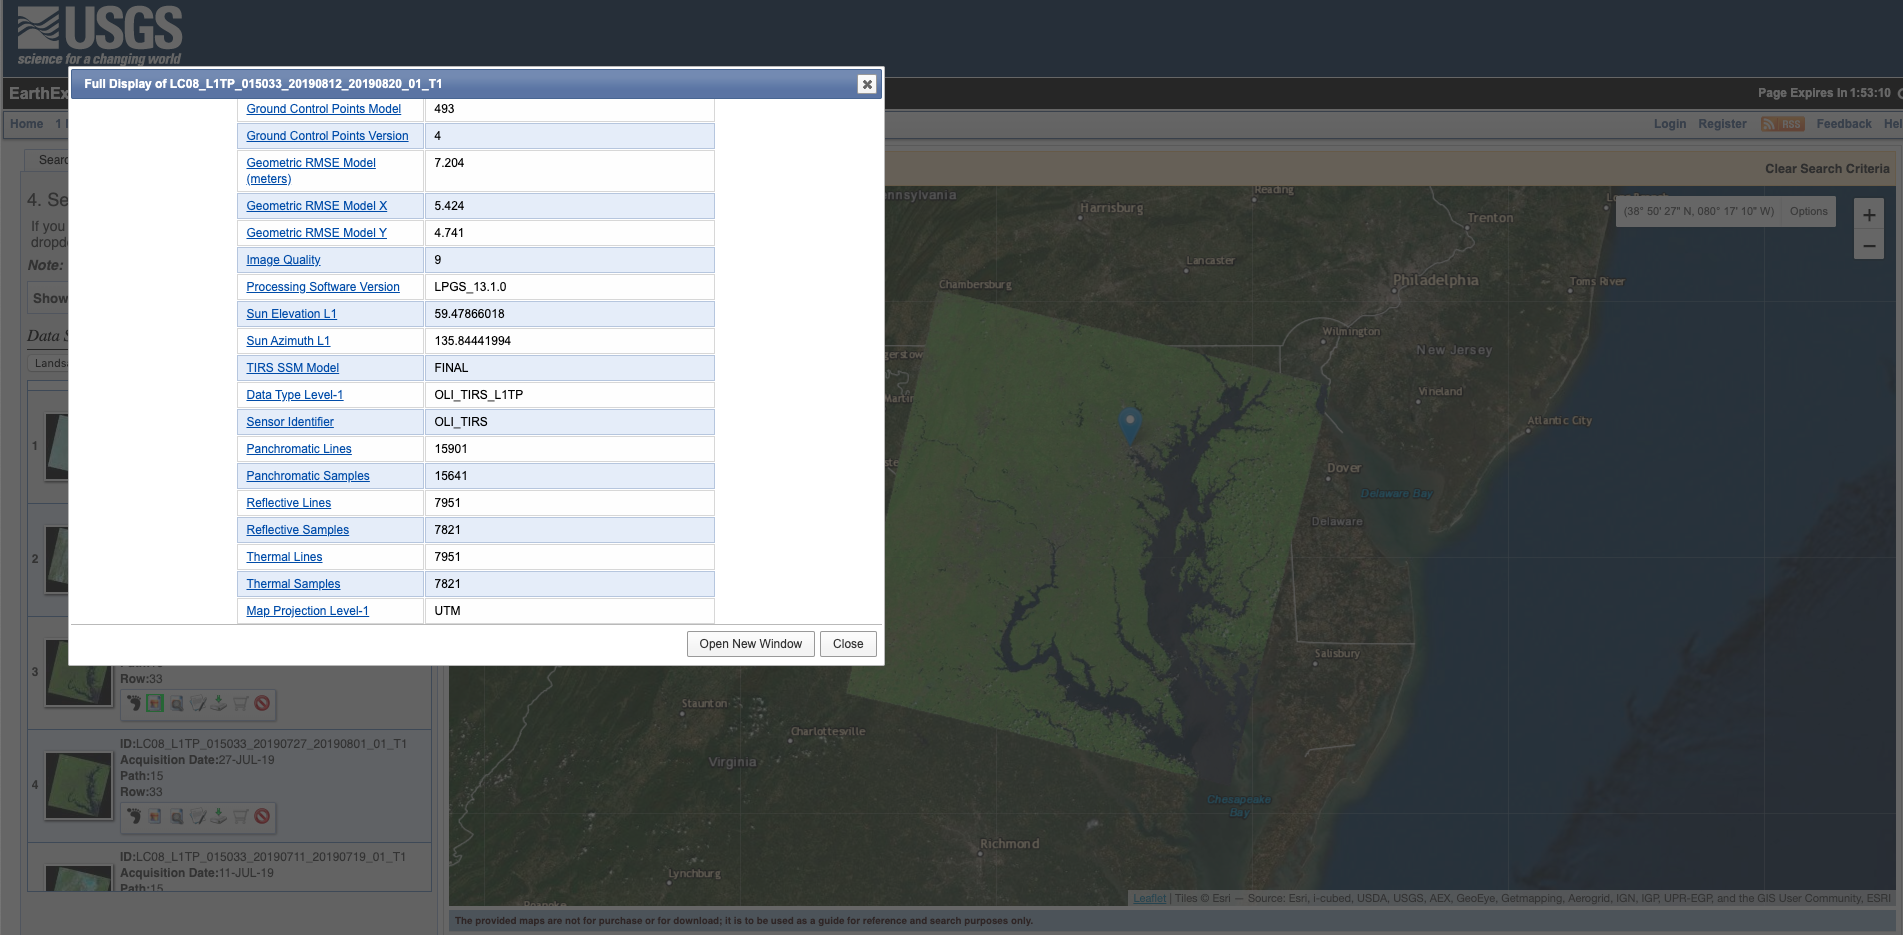Open the Login link

[1669, 124]
